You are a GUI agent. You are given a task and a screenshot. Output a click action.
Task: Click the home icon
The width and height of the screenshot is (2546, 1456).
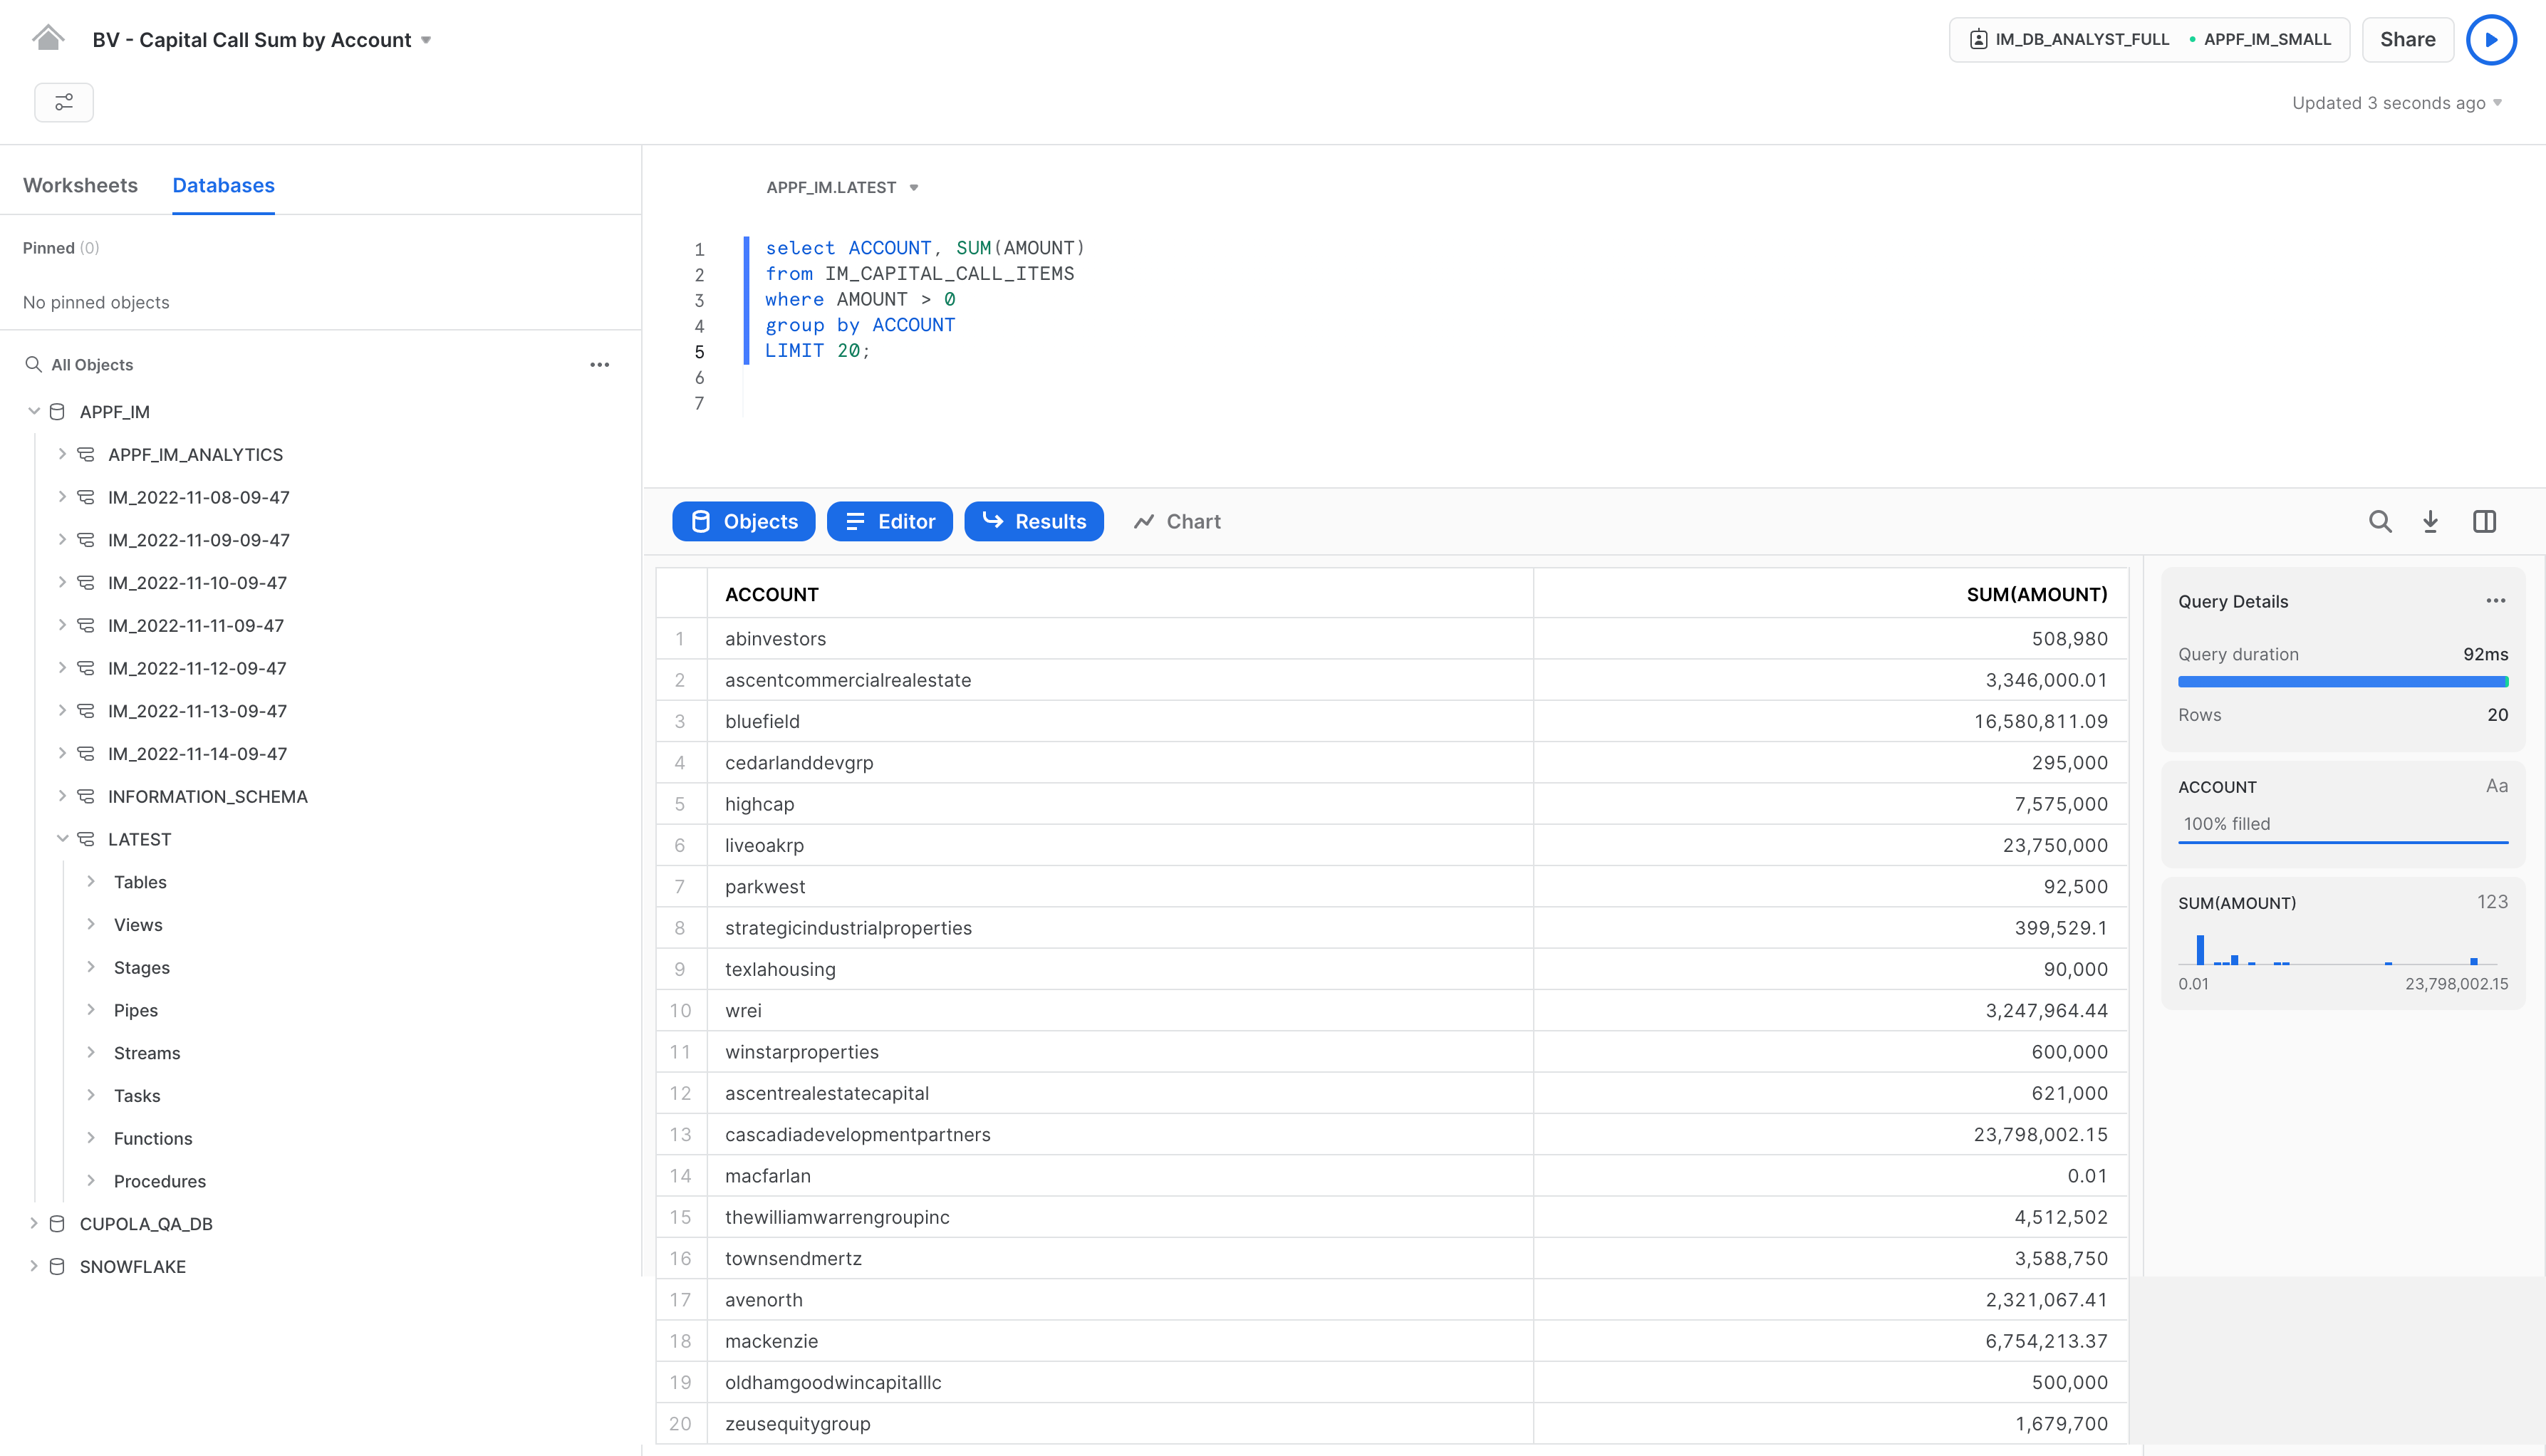pos(47,38)
